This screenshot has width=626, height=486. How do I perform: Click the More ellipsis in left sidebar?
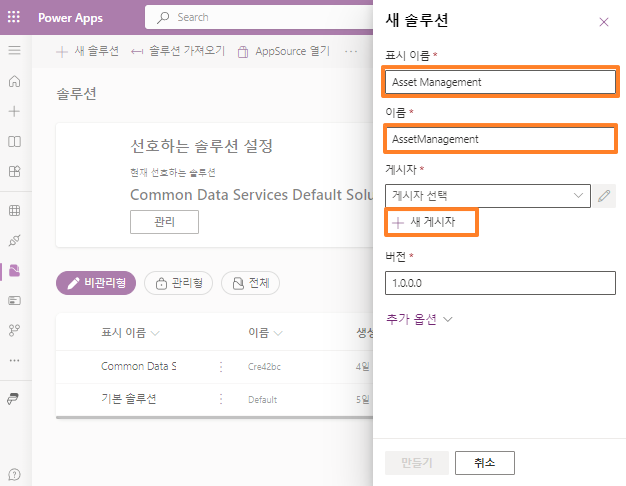pyautogui.click(x=14, y=360)
